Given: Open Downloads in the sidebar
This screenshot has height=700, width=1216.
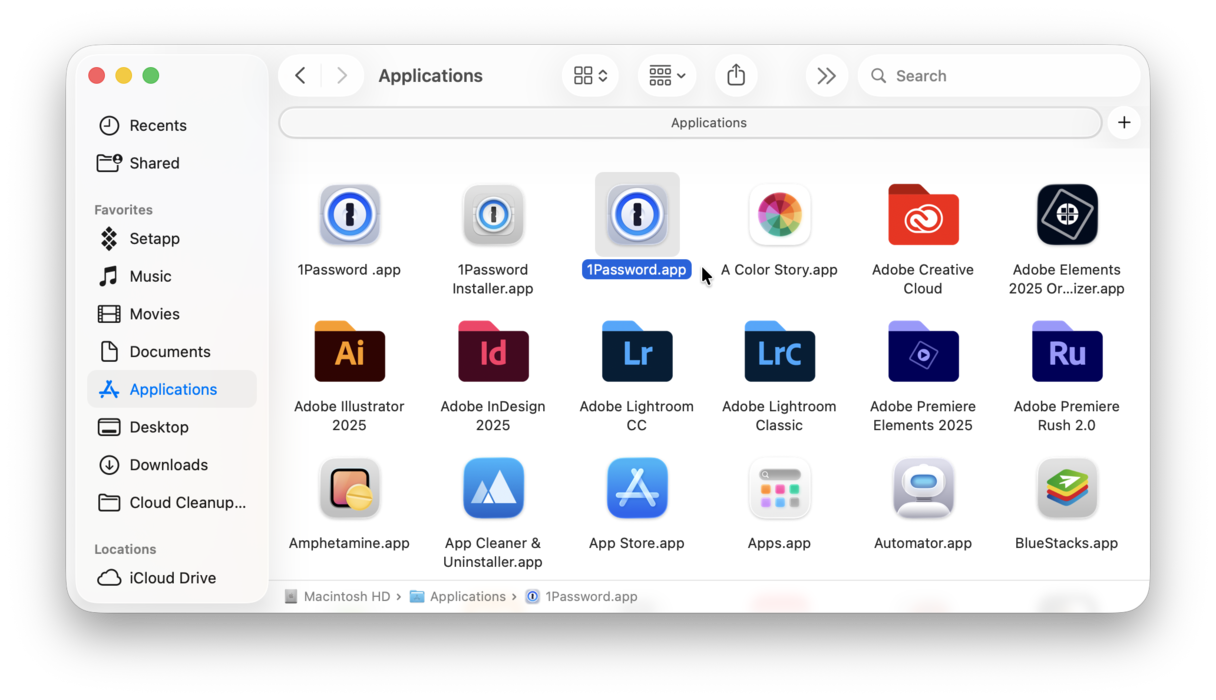Looking at the screenshot, I should [172, 465].
